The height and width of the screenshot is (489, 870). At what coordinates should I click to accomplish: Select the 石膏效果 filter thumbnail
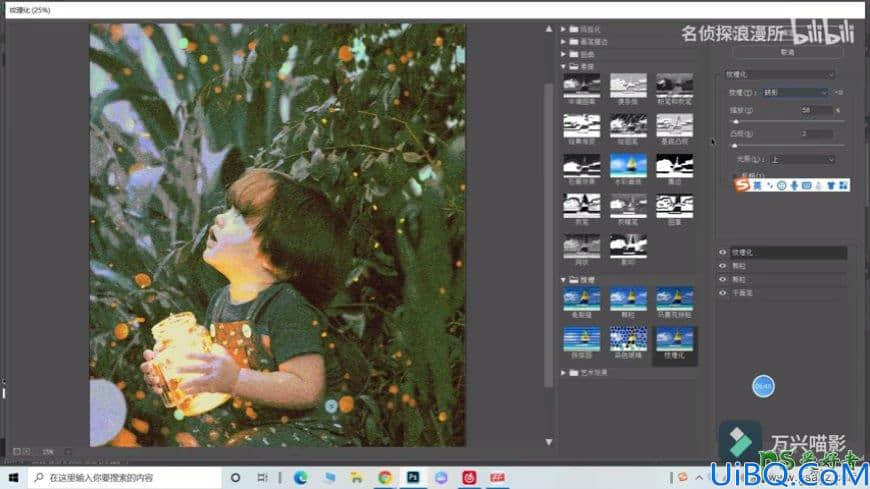581,165
